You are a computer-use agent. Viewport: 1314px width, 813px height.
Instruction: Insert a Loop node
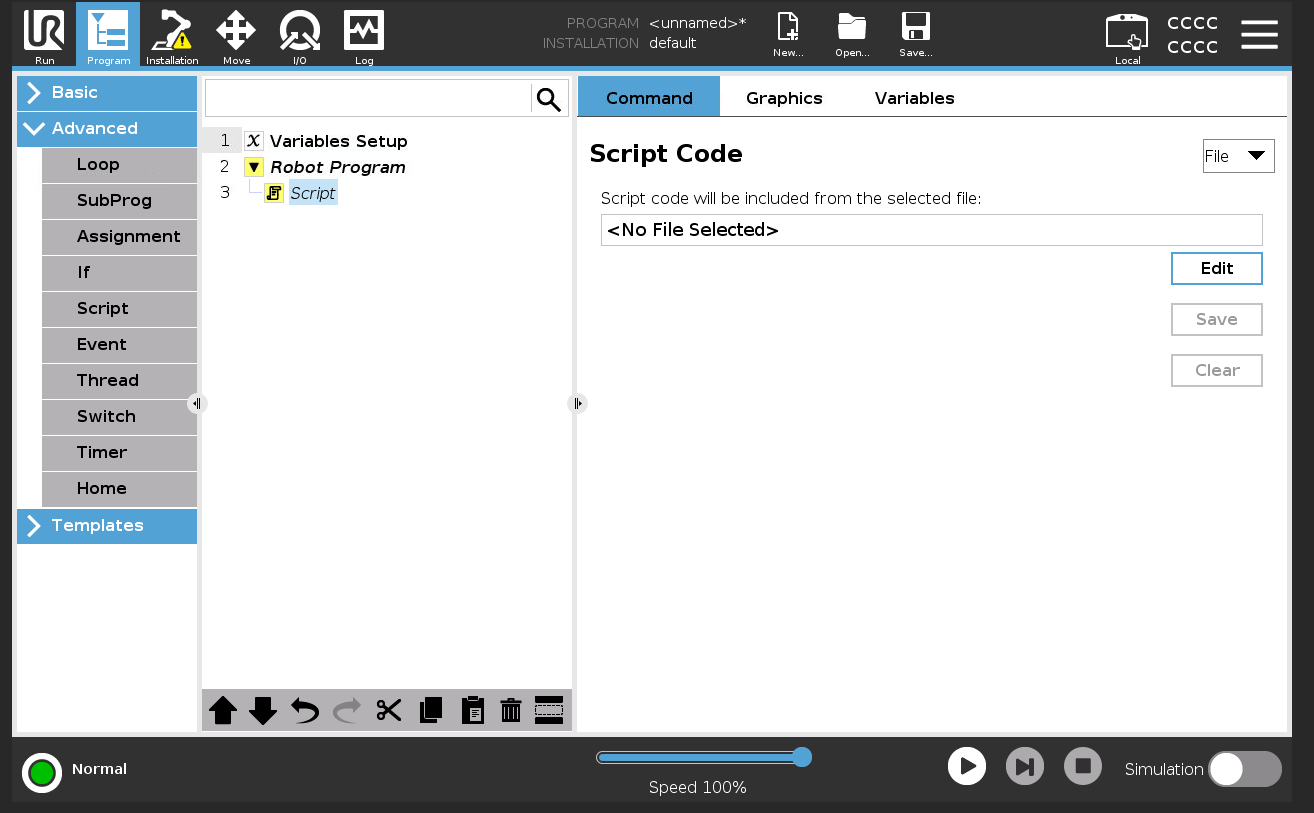point(119,165)
